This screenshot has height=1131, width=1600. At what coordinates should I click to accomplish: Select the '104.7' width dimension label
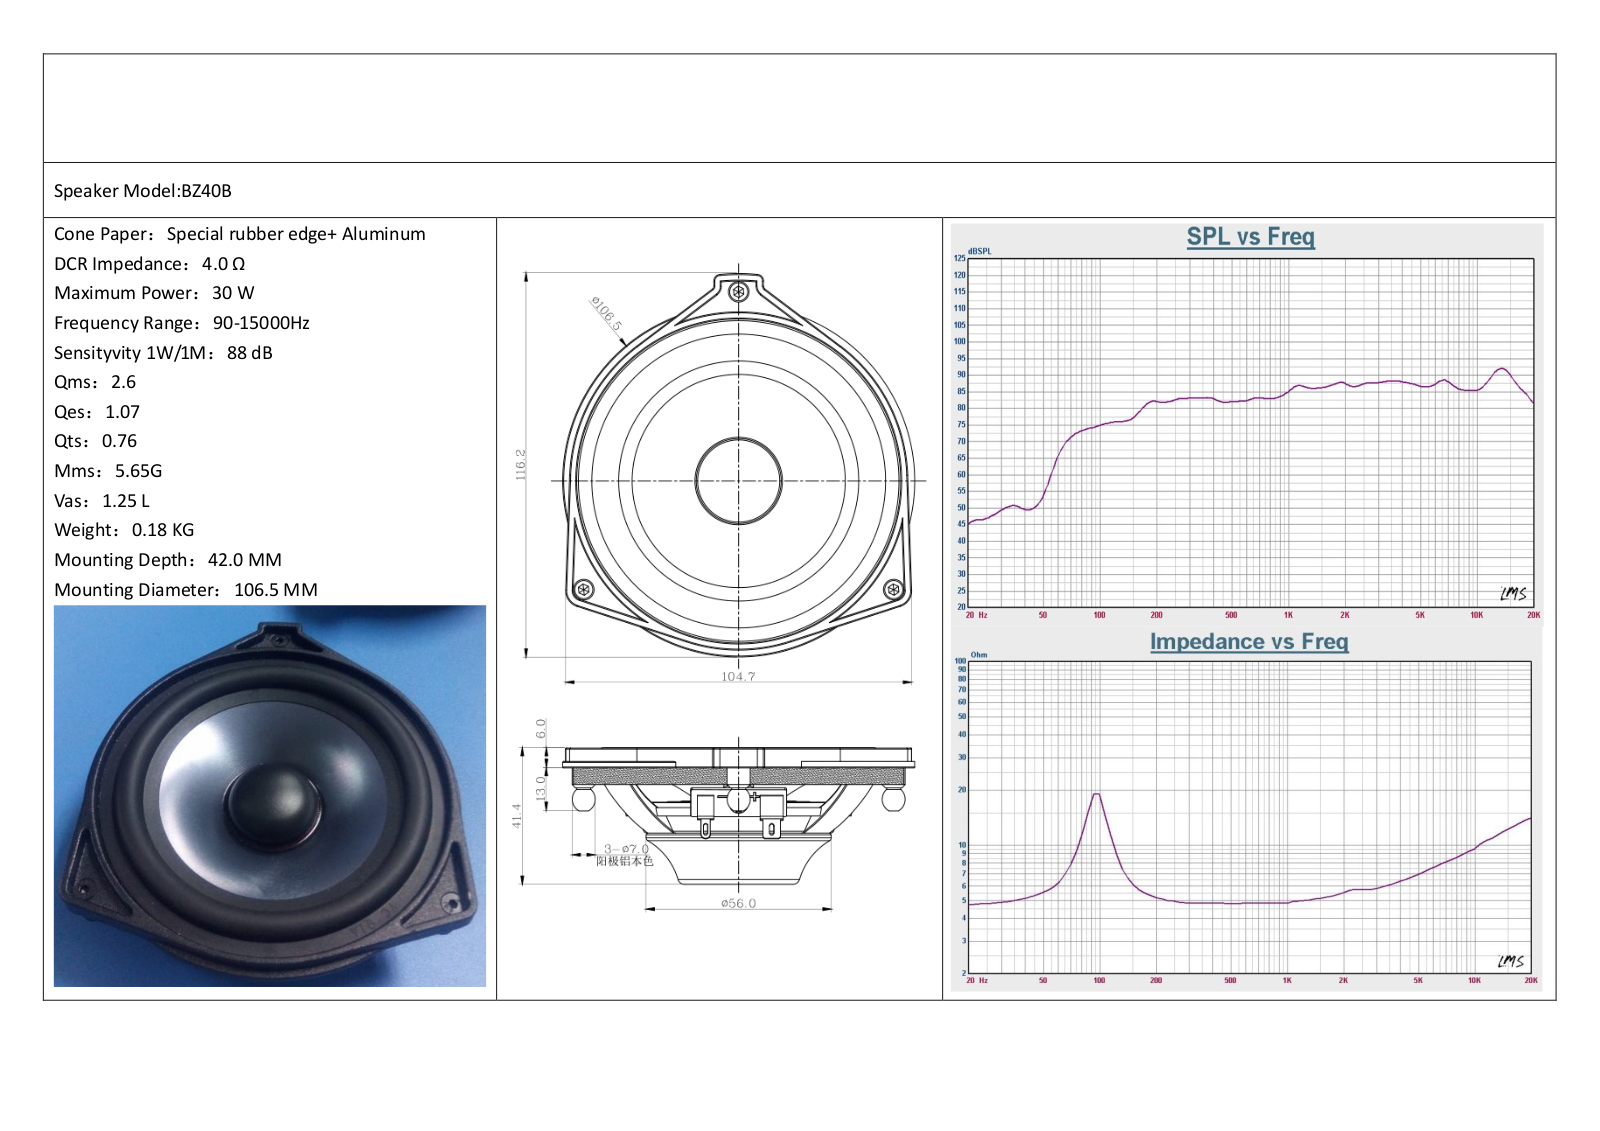[x=738, y=677]
